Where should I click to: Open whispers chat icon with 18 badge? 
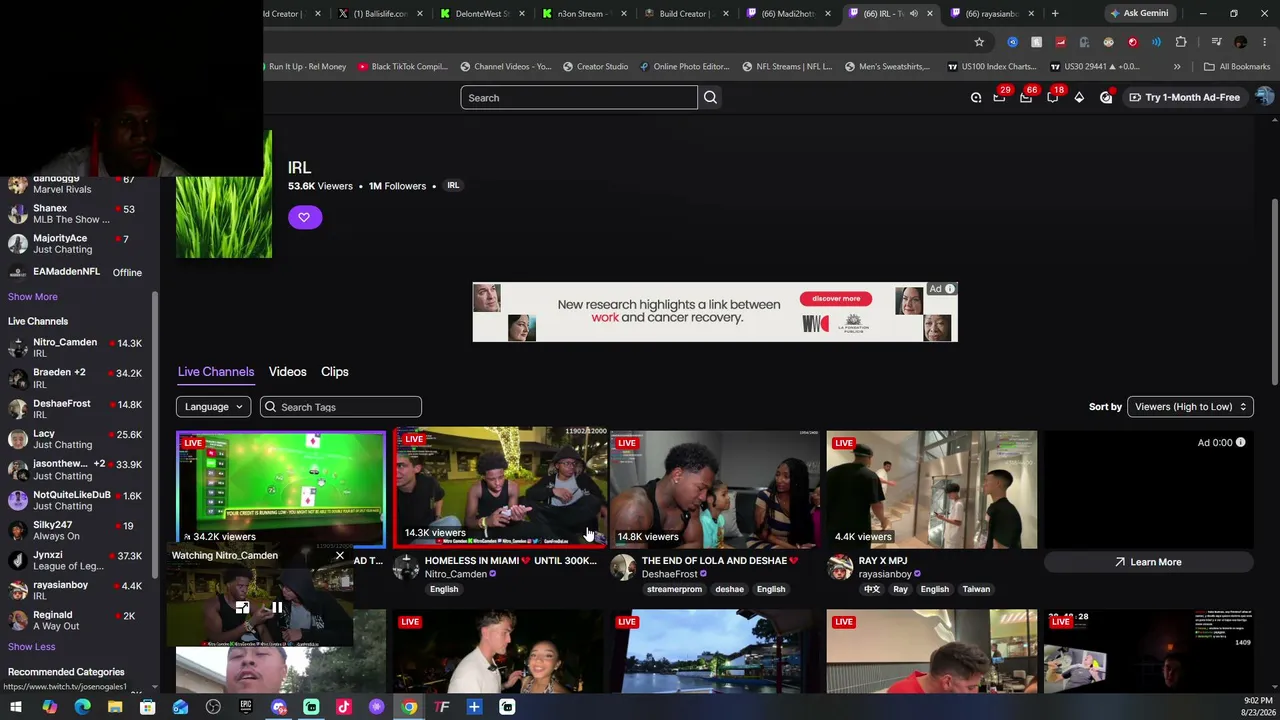1053,97
